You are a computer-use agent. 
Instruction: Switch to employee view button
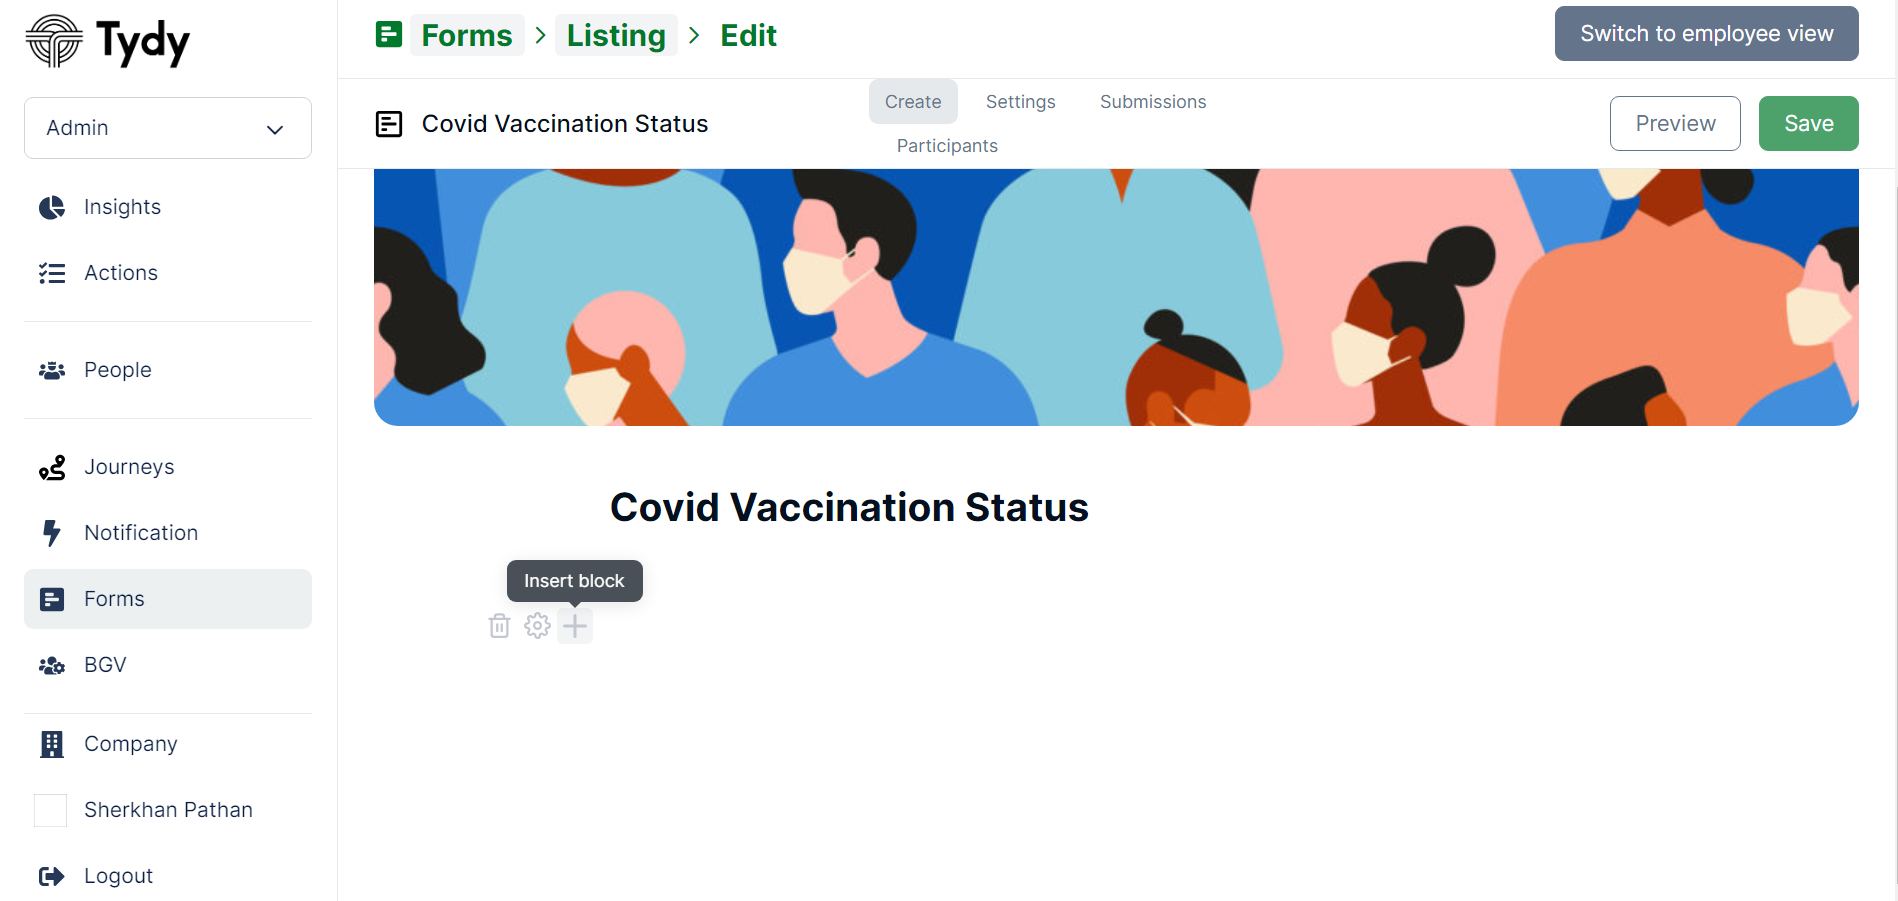click(x=1707, y=33)
